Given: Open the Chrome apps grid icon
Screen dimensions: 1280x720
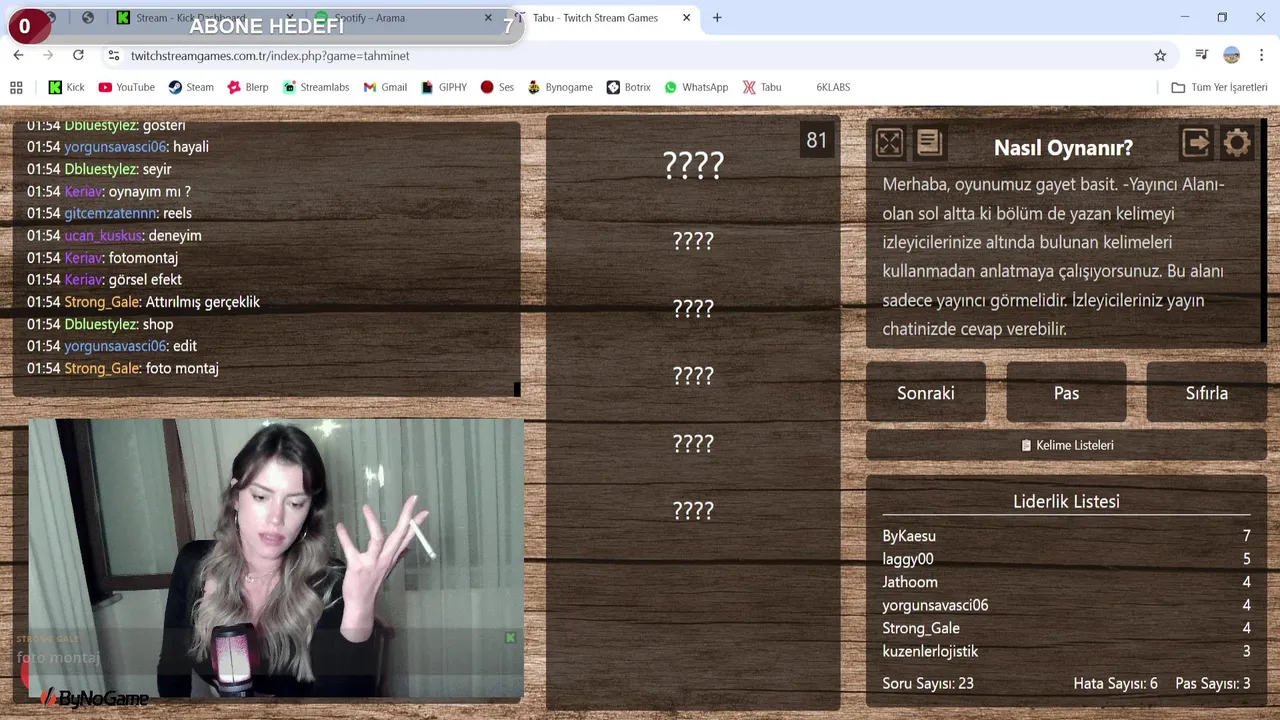Looking at the screenshot, I should tap(16, 87).
